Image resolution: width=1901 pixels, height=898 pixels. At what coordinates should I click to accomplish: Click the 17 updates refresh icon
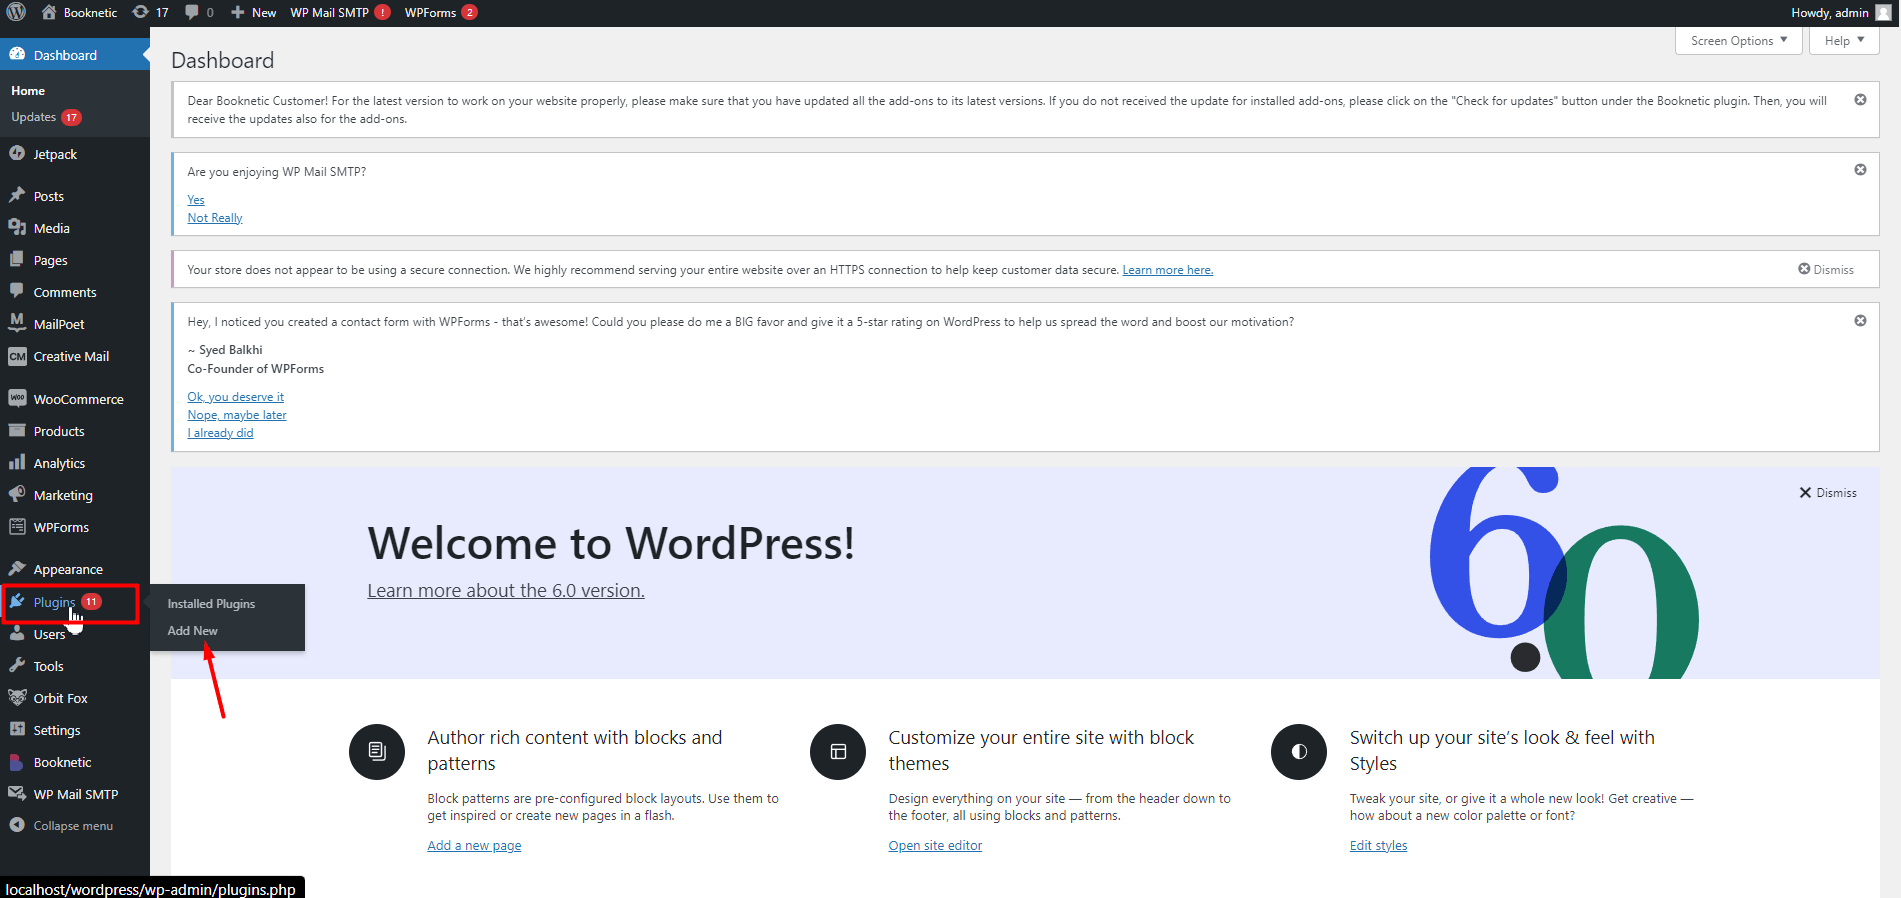point(141,12)
